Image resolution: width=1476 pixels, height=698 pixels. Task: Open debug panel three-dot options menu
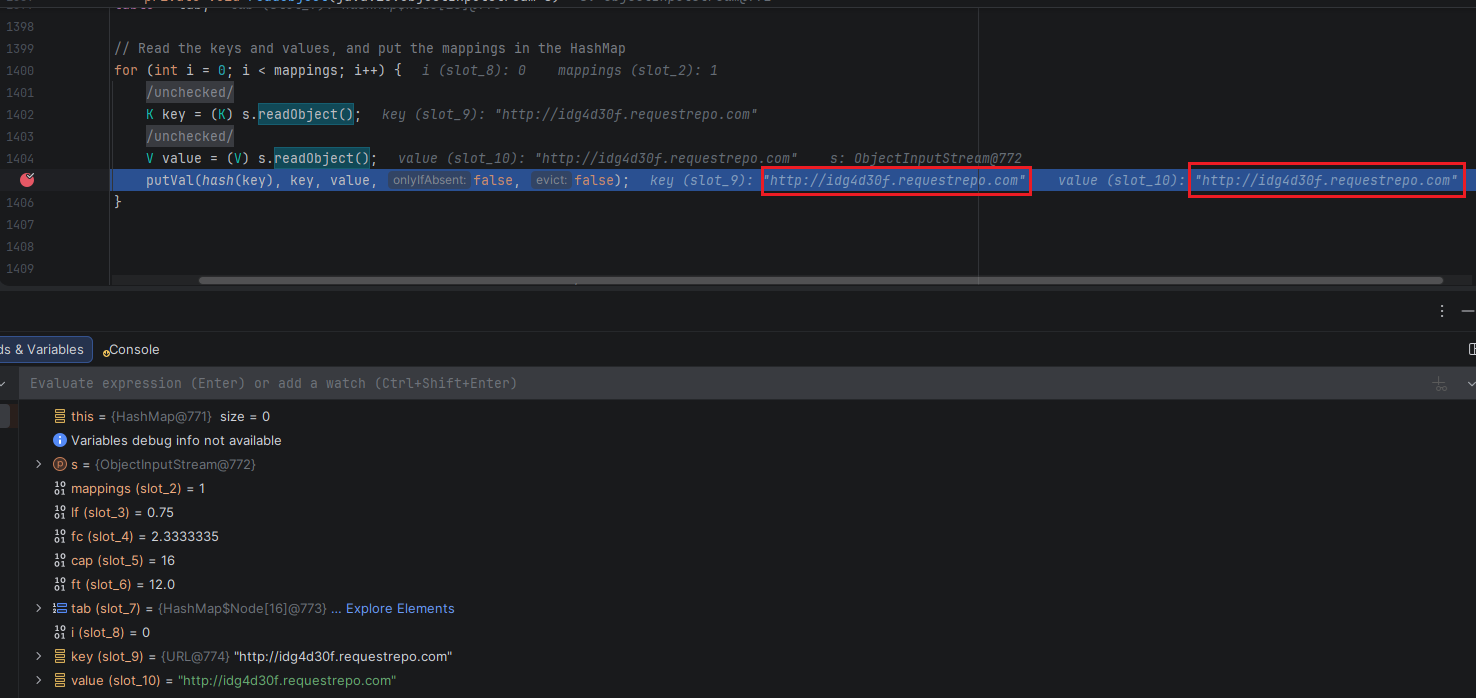(1441, 311)
